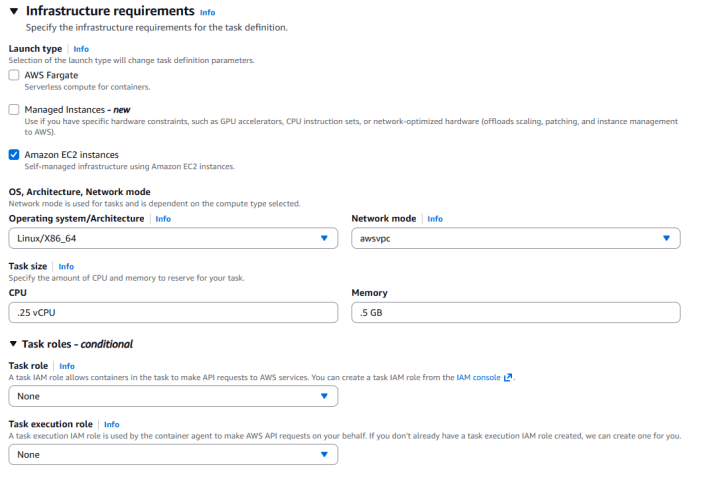
Task: Uncheck Amazon EC2 instances checkbox
Action: click(x=14, y=155)
